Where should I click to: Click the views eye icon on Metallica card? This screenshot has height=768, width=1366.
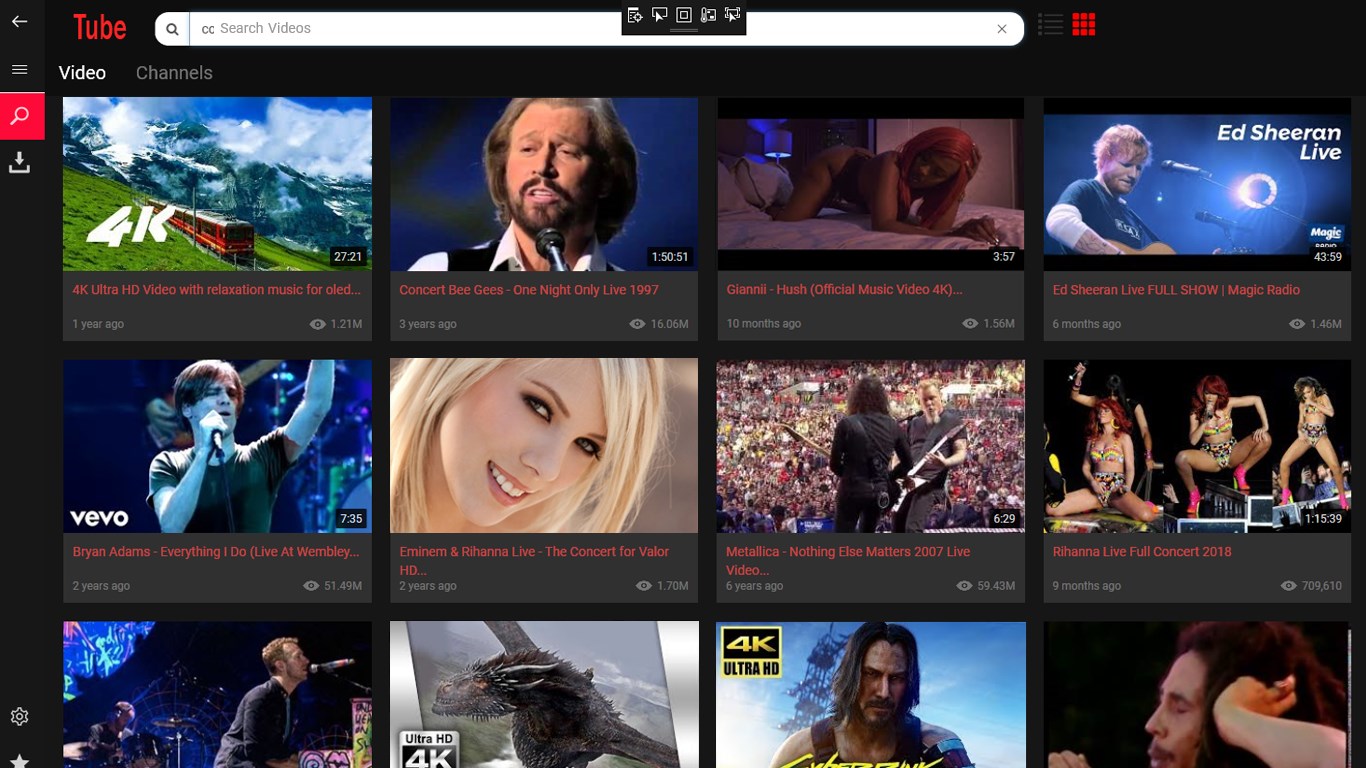tap(964, 586)
